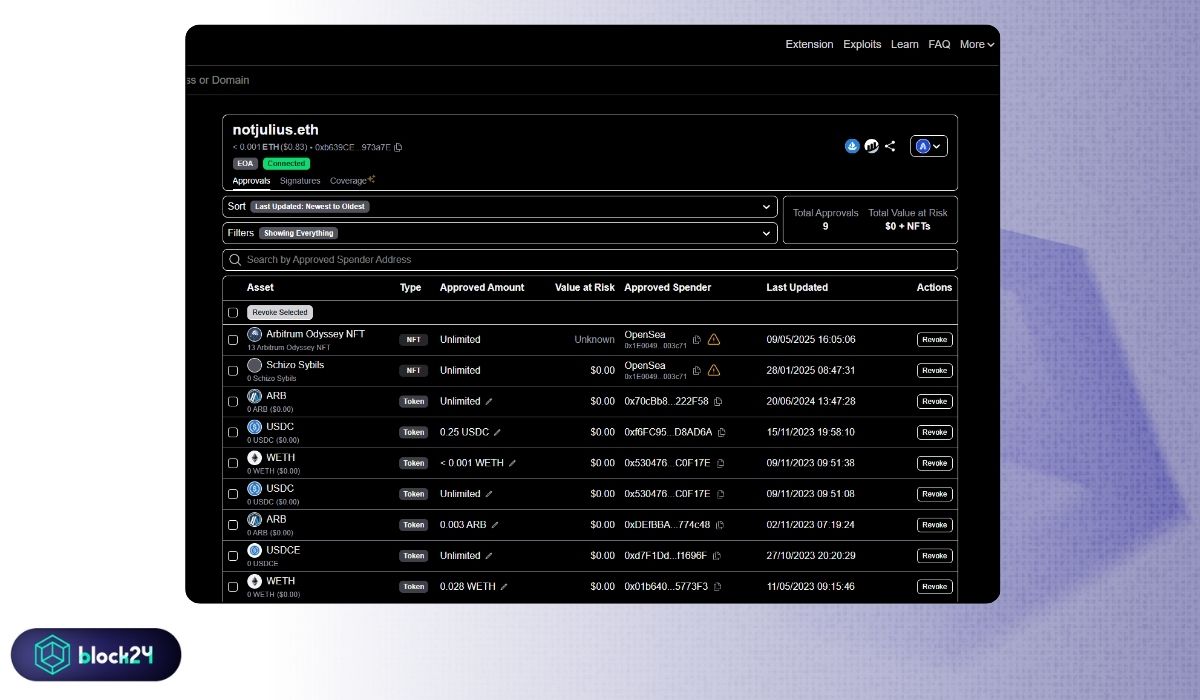Click the share icon in the header
This screenshot has height=700, width=1200.
890,146
